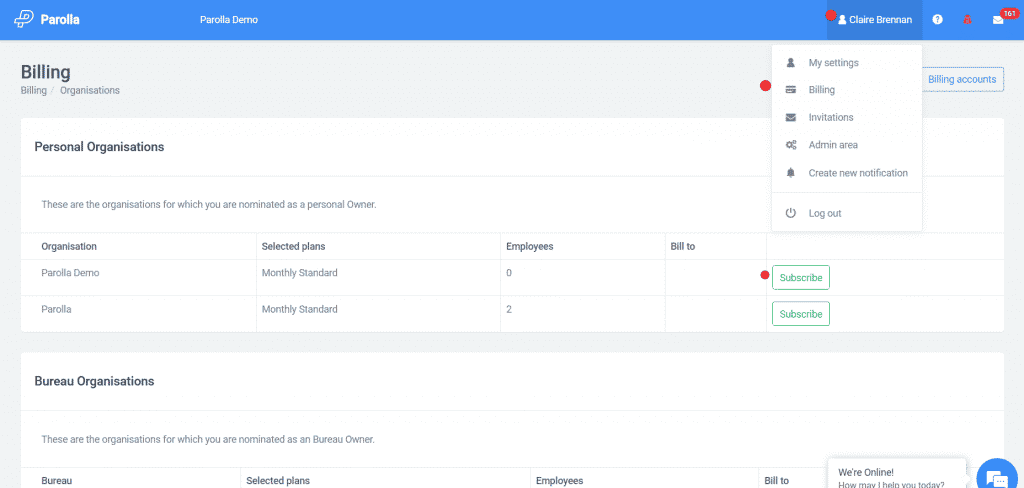Viewport: 1024px width, 488px height.
Task: Select Invitations menu item
Action: [846, 118]
